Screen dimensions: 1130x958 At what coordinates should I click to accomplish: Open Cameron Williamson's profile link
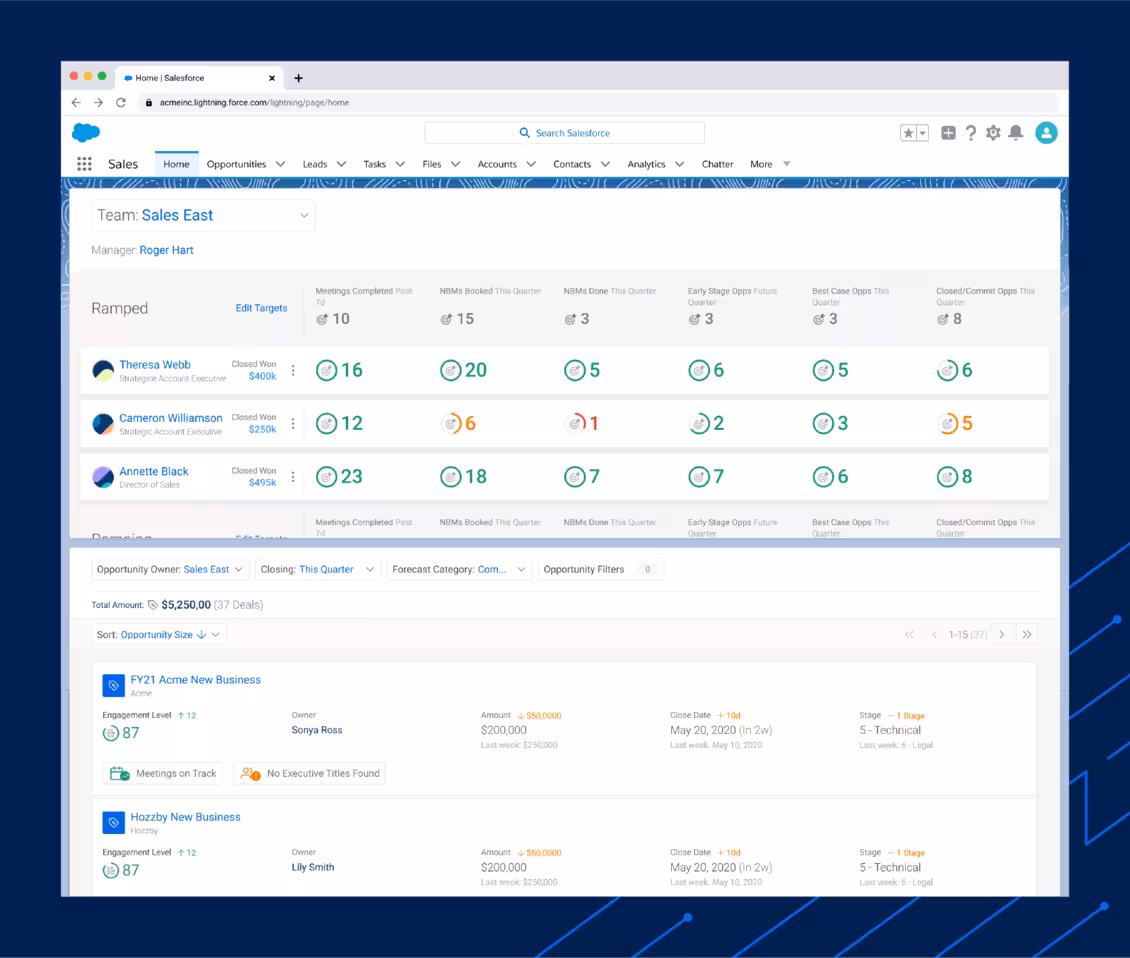click(x=171, y=418)
